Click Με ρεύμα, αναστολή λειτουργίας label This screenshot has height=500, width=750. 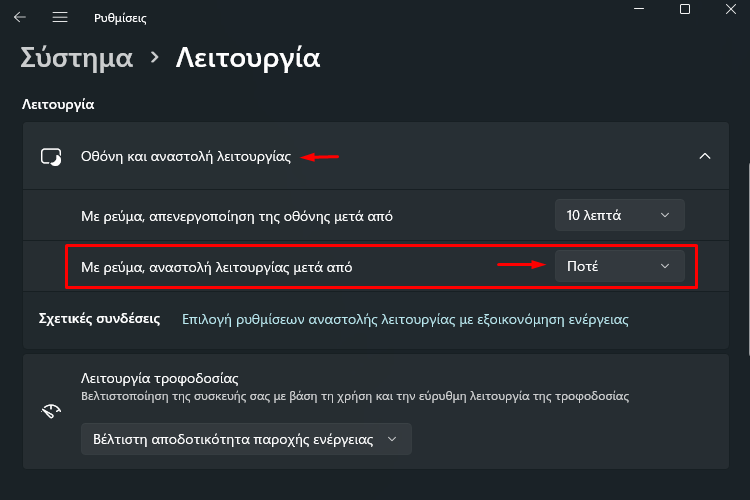tap(216, 267)
